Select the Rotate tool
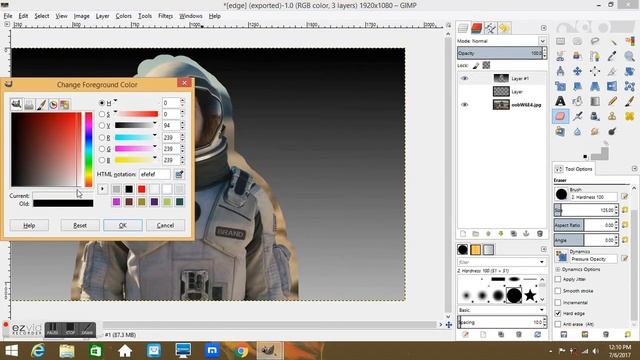This screenshot has height=360, width=640. point(629,71)
